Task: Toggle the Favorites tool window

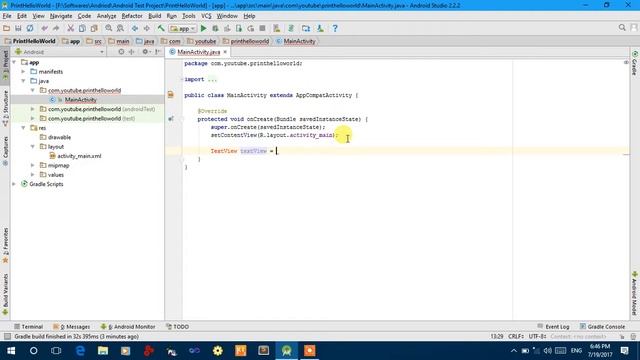Action: click(x=5, y=245)
